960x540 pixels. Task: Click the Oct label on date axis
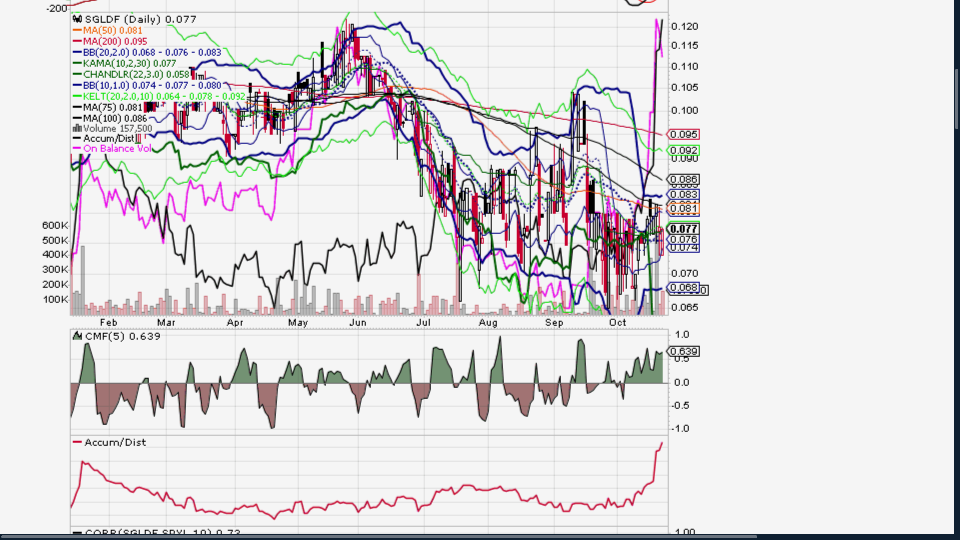pos(618,323)
